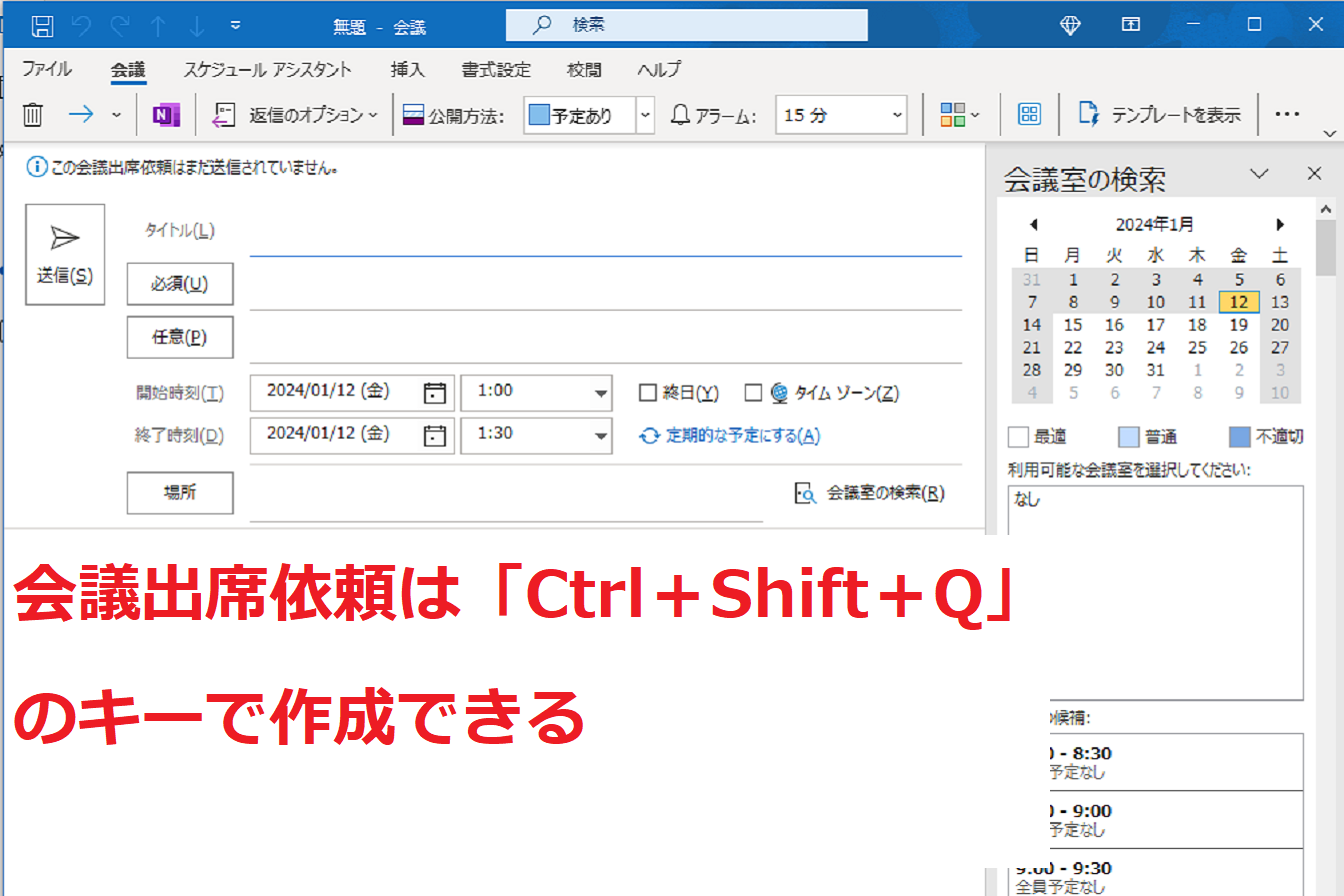This screenshot has height=896, width=1344.
Task: Select the delete (trash) icon
Action: point(32,114)
